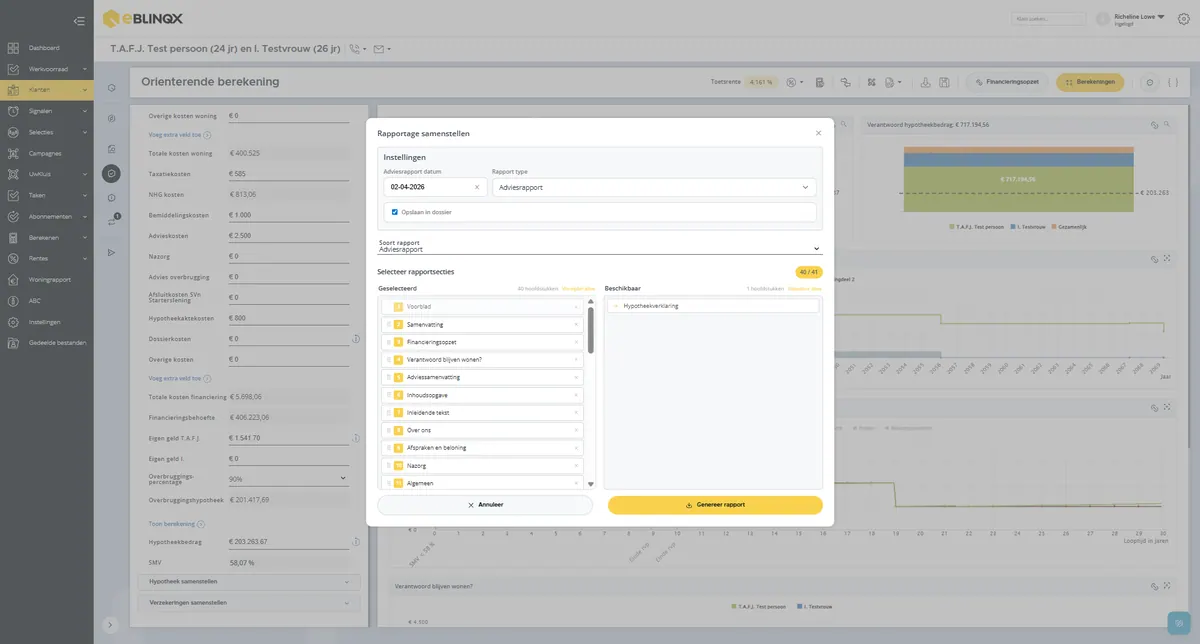Click the curly braces icon in toolbar
The image size is (1200, 644).
tap(1172, 82)
